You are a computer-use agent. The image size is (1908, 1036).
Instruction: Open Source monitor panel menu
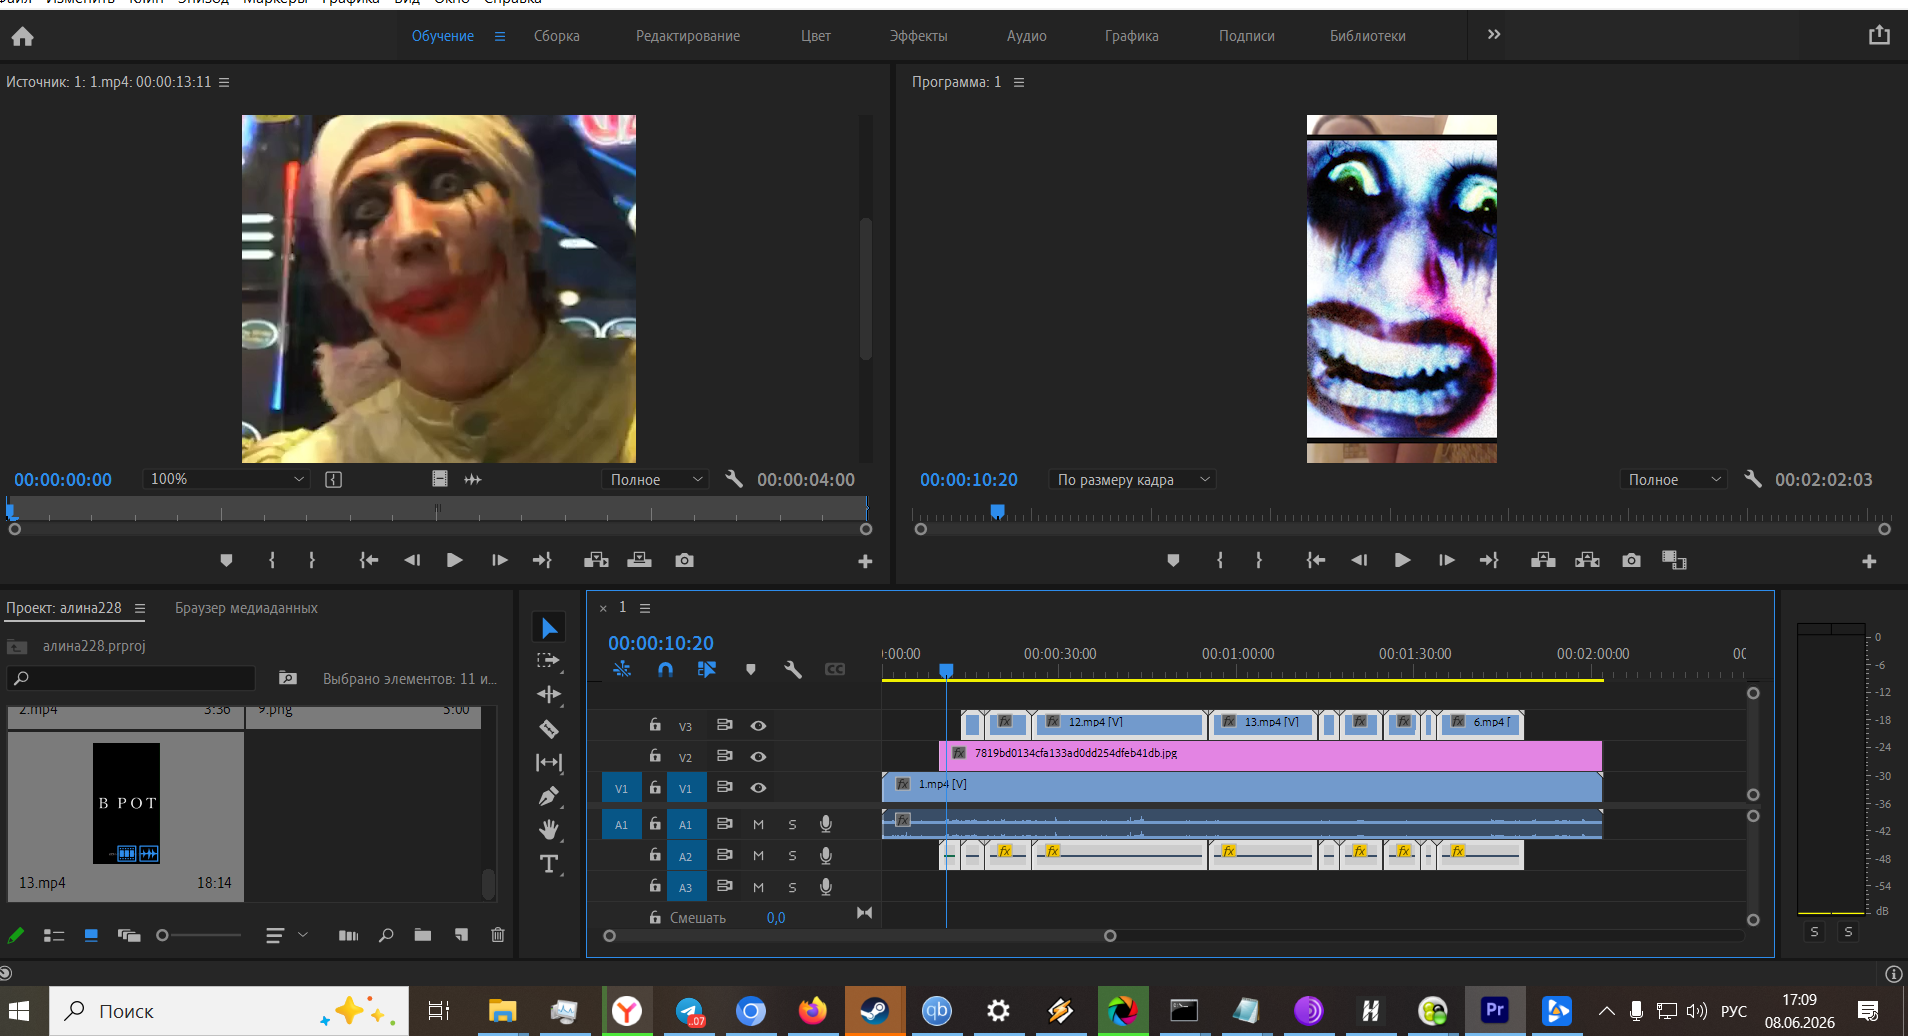click(224, 82)
